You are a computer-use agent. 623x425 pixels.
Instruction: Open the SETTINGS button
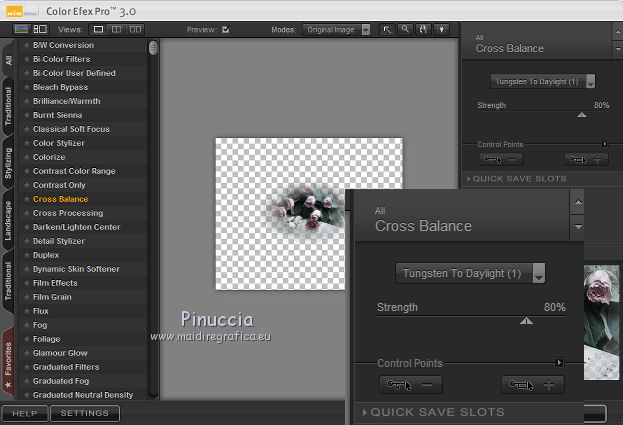tap(84, 413)
